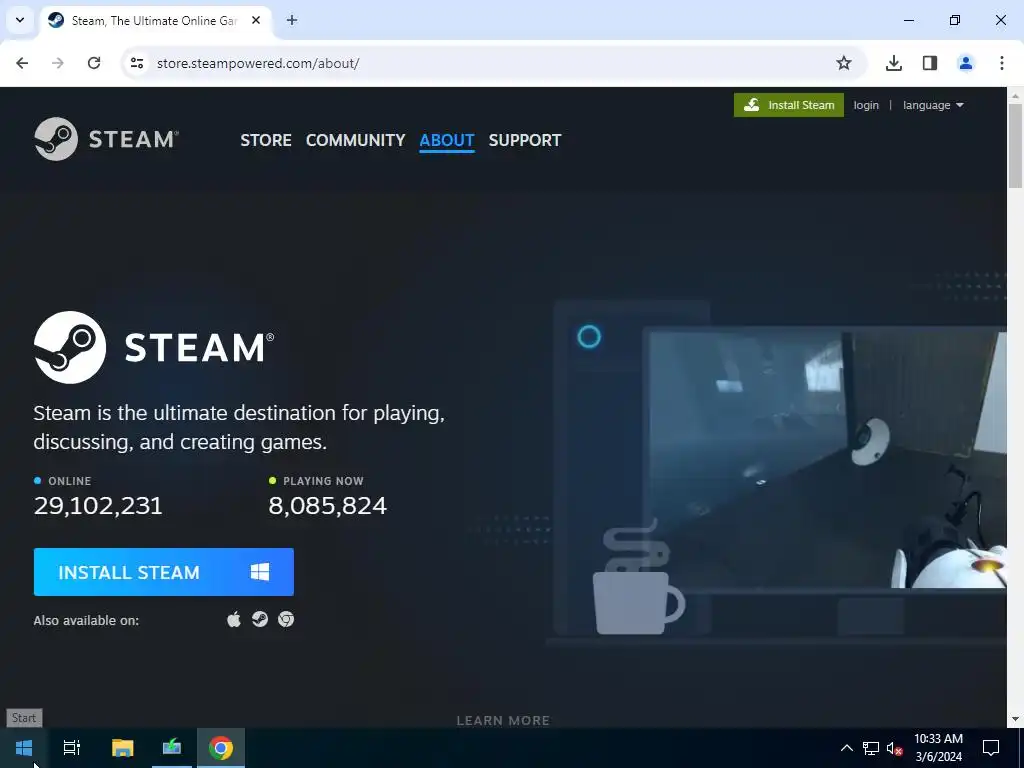Open the macOS download Apple icon
Viewport: 1024px width, 768px height.
coord(234,619)
